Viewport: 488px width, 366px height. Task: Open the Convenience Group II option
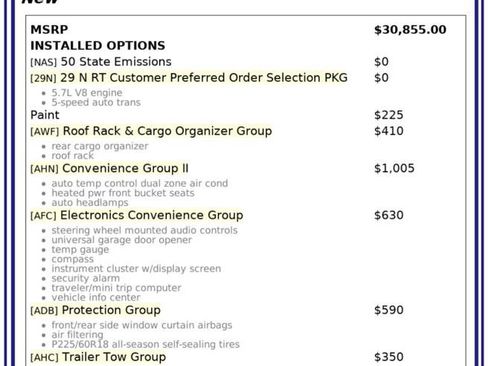tap(125, 168)
